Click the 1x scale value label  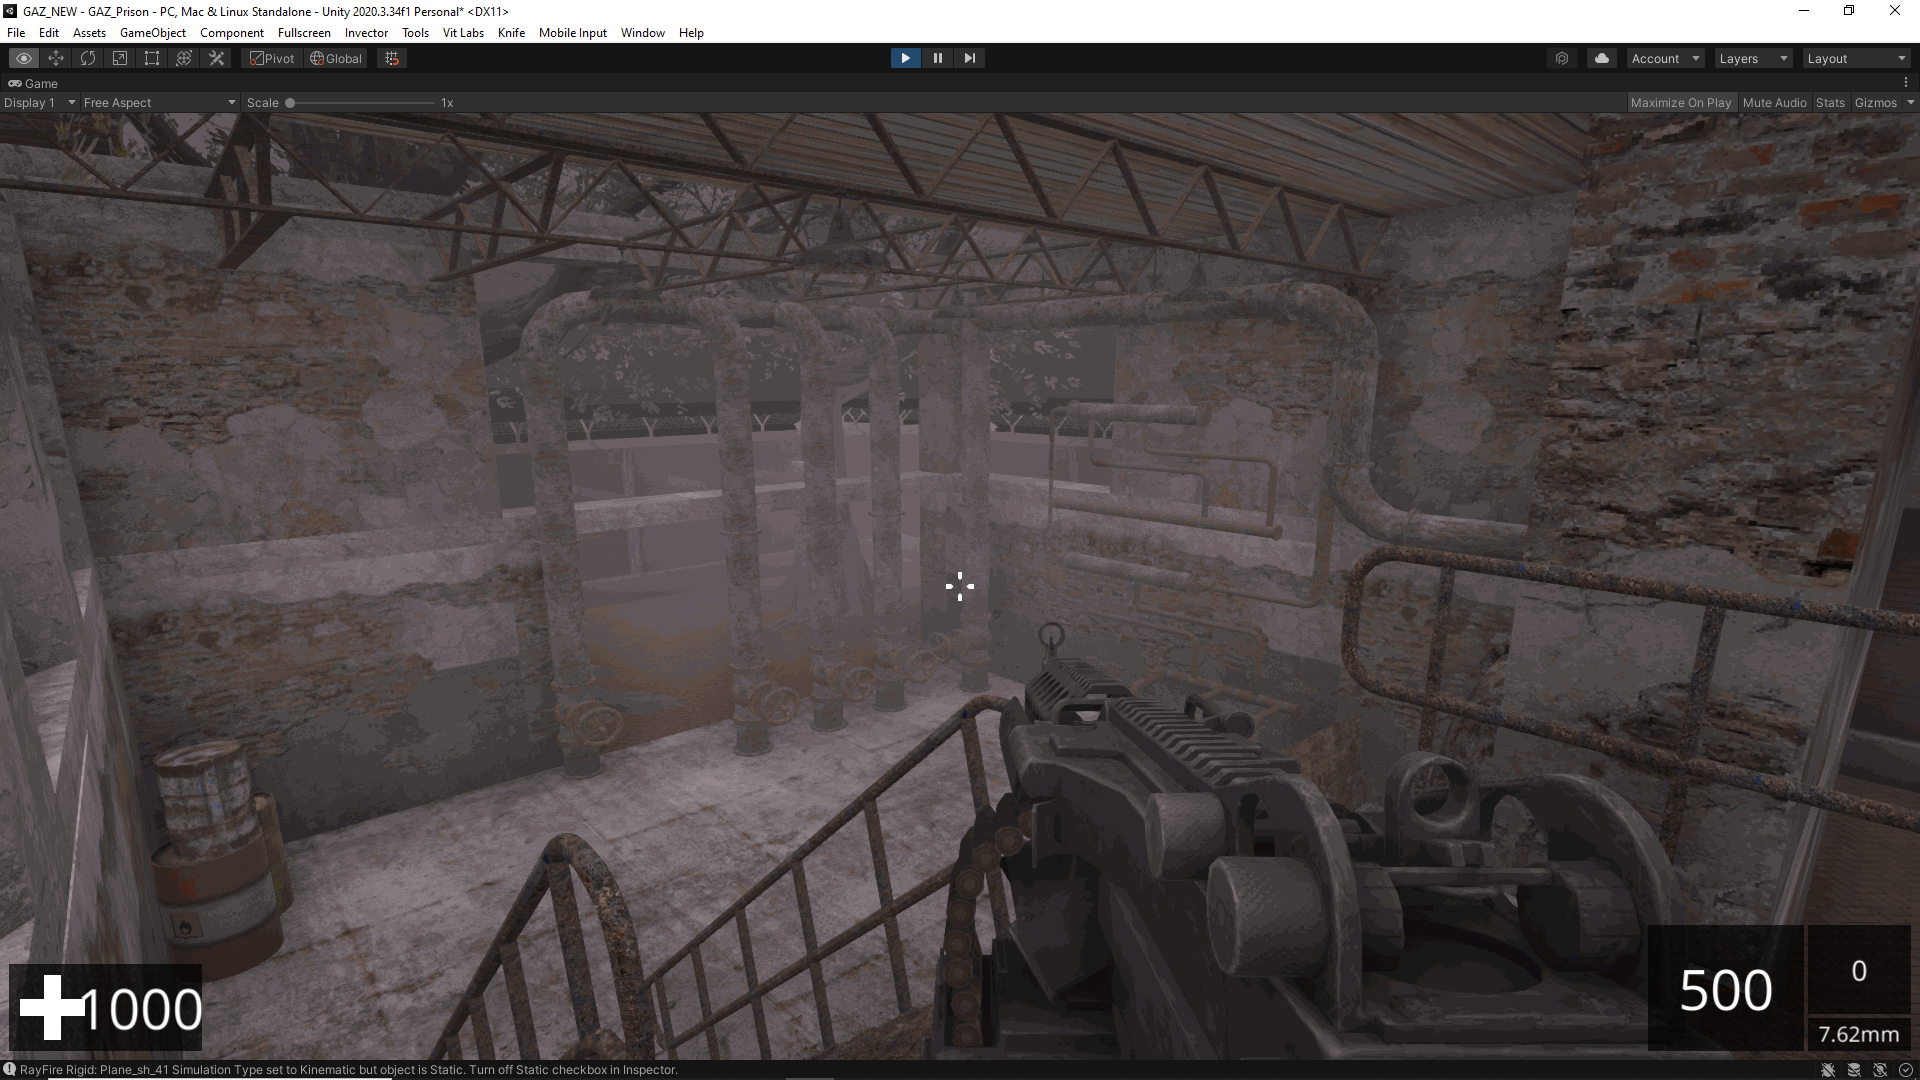447,102
